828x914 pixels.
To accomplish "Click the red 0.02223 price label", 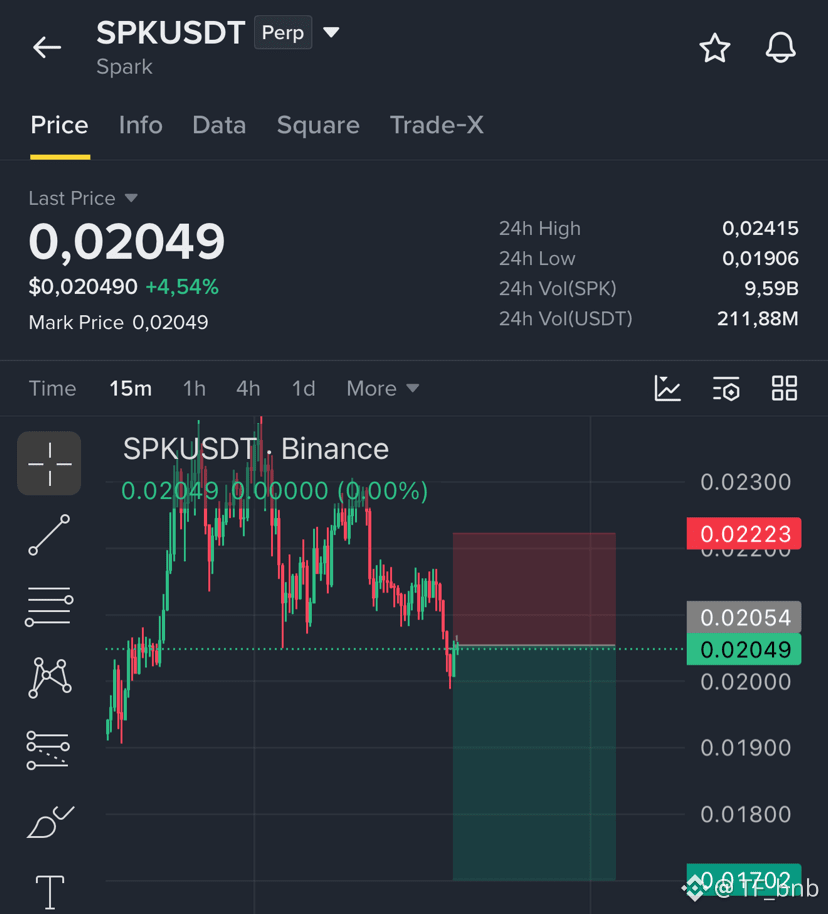I will pos(744,533).
